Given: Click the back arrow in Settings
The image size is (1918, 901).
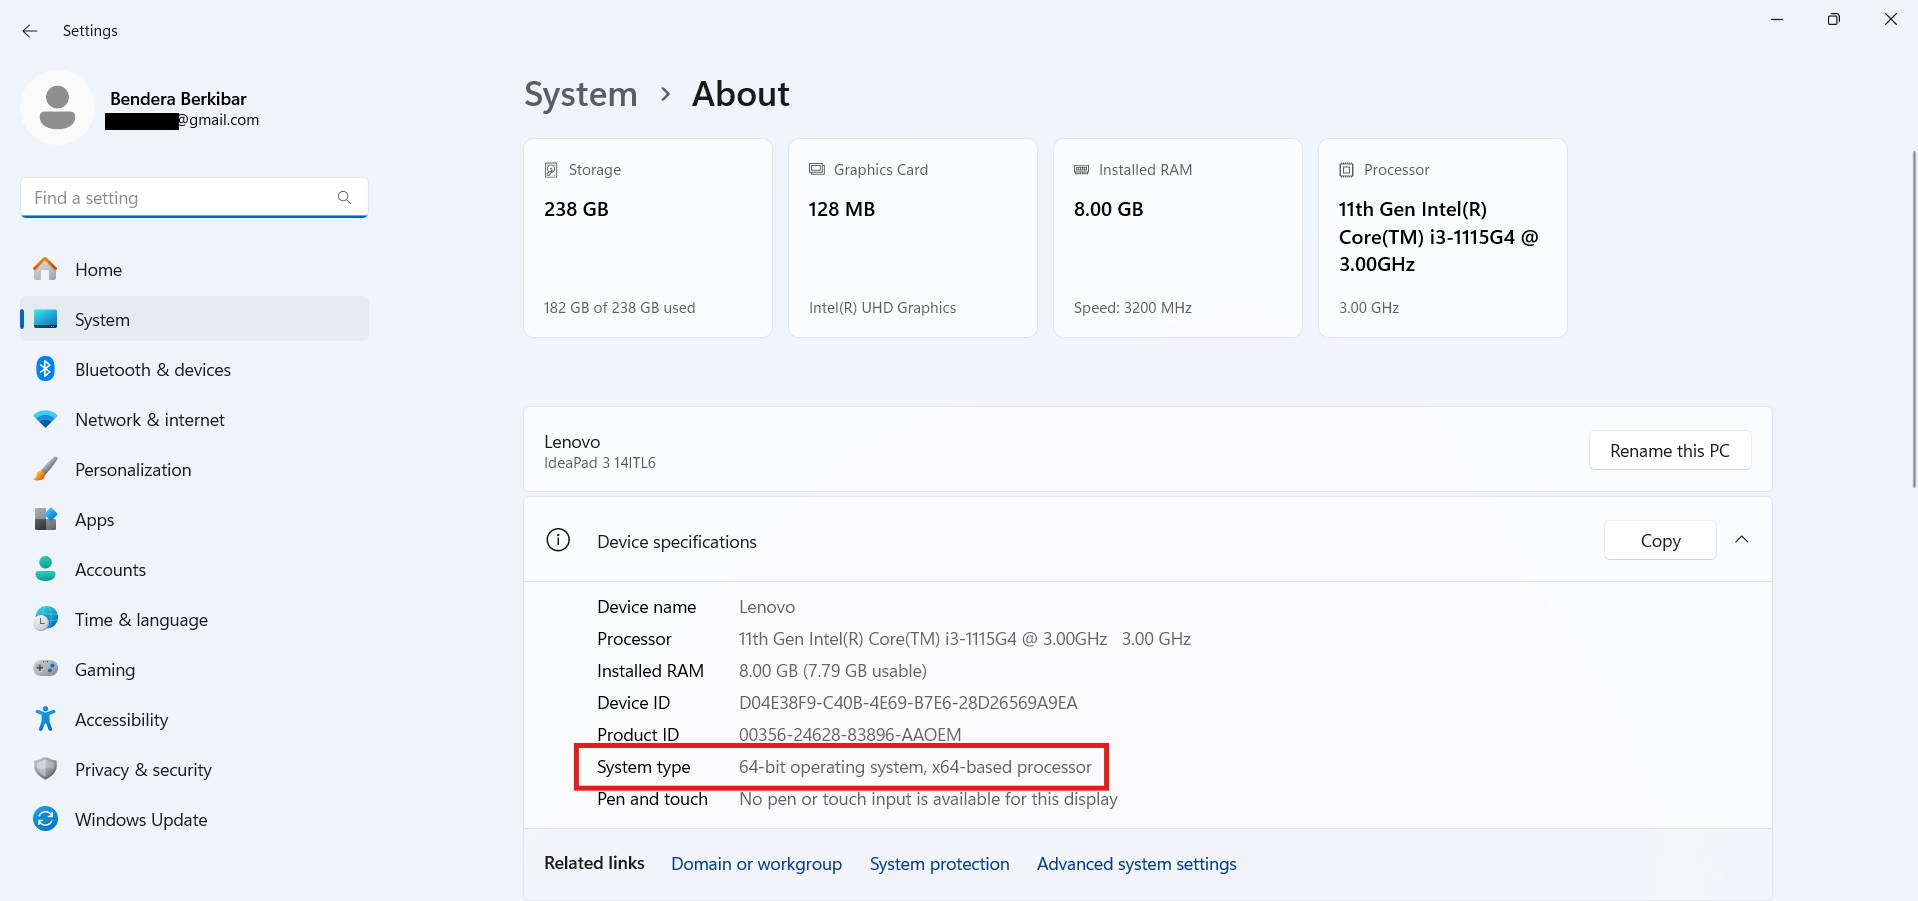Looking at the screenshot, I should [30, 31].
